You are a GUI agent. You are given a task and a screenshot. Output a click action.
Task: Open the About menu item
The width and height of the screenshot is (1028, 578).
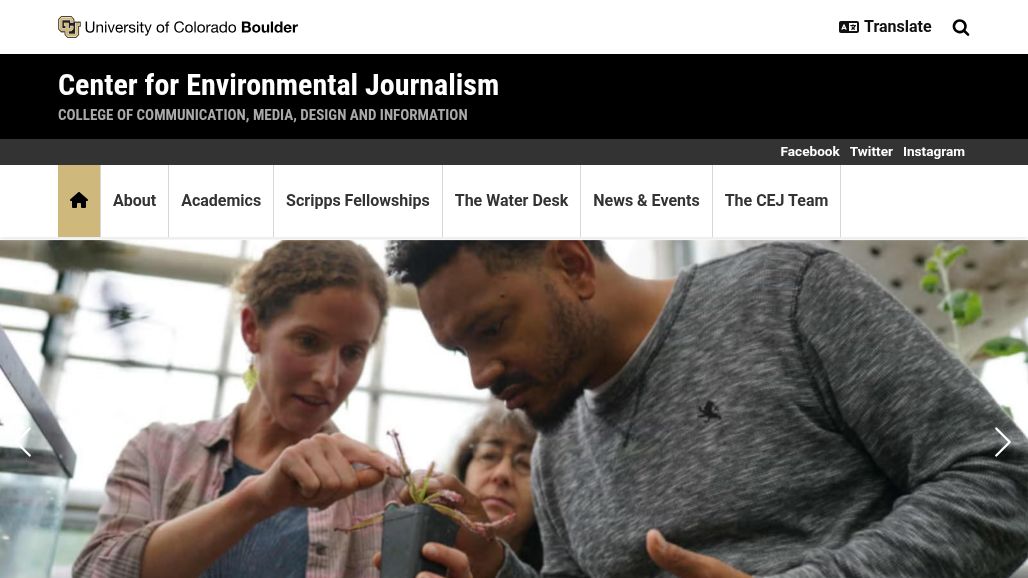134,201
